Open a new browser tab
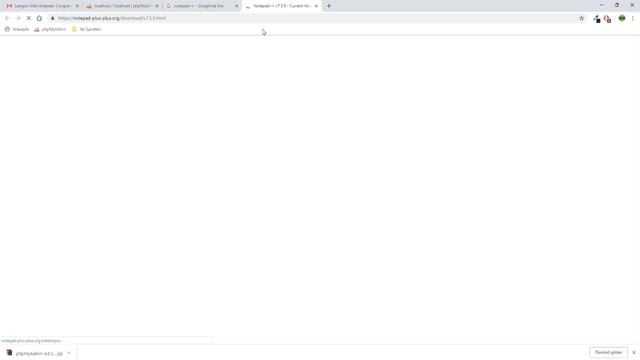The image size is (640, 360). (x=329, y=6)
